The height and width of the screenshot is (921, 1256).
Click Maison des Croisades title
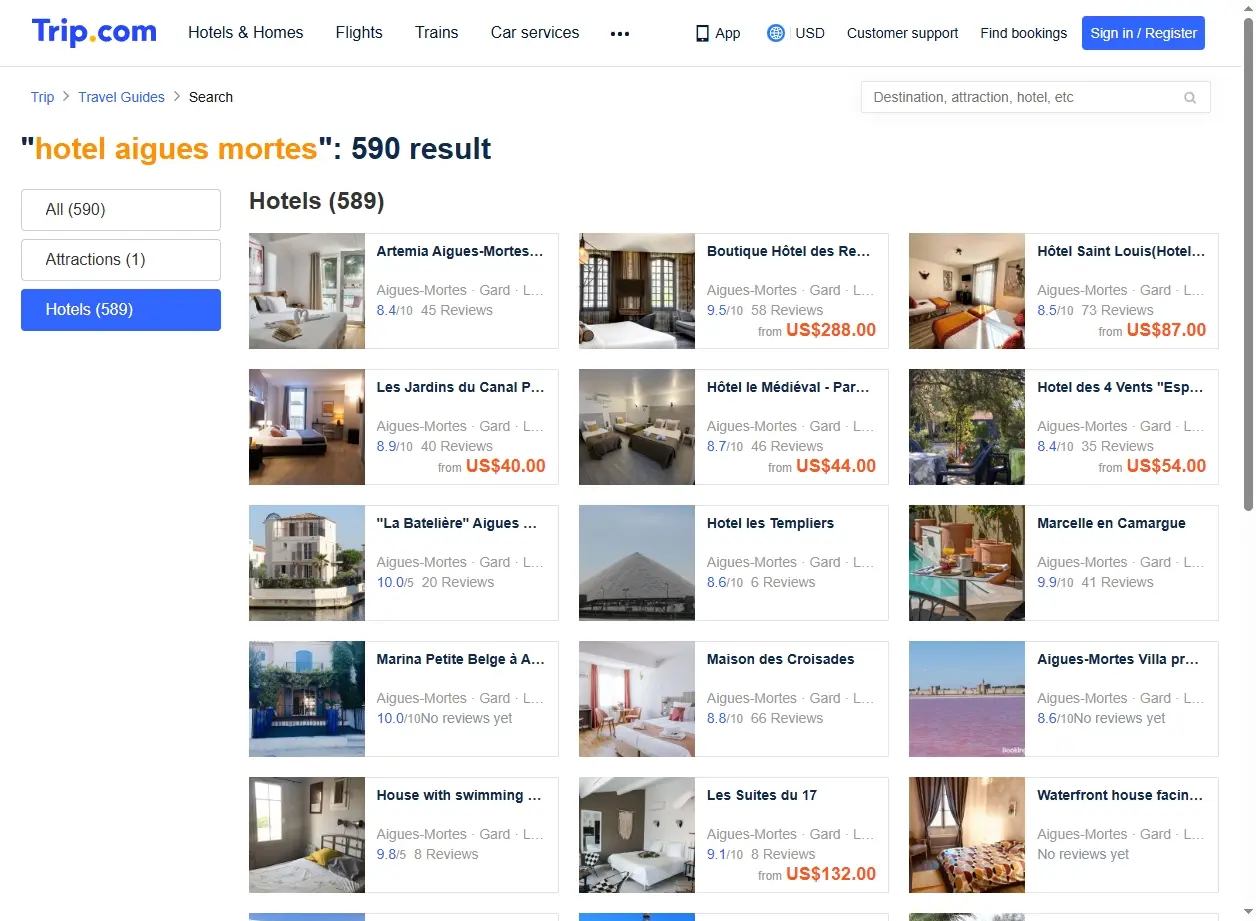point(780,660)
